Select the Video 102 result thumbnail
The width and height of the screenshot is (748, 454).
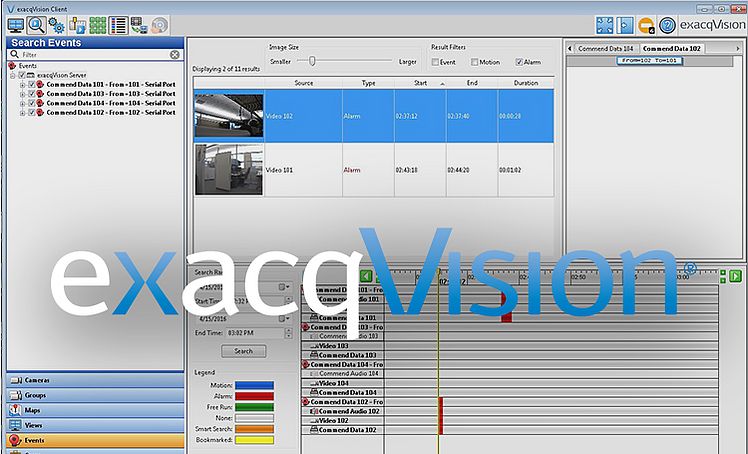click(x=229, y=116)
